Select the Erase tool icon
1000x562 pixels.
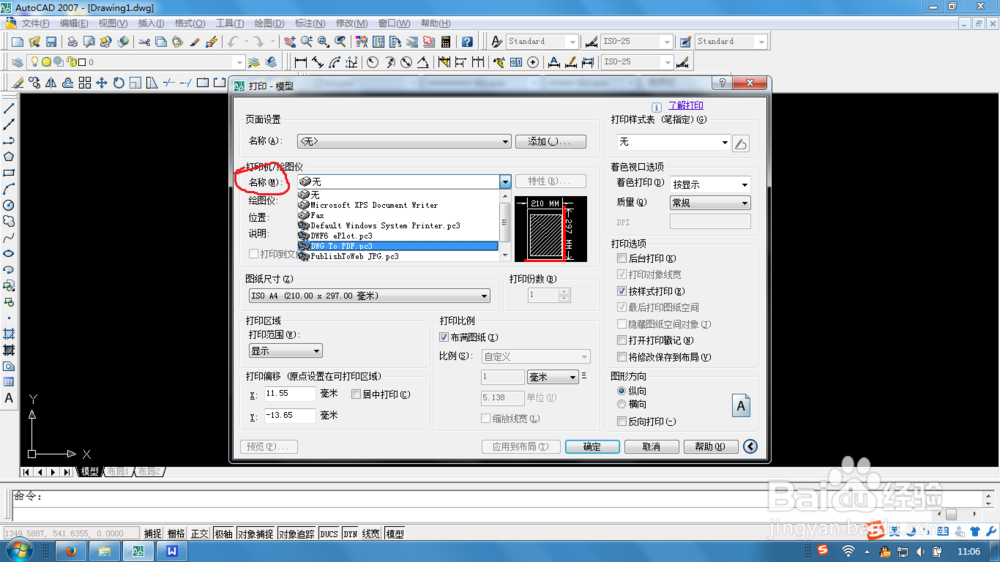coord(18,83)
